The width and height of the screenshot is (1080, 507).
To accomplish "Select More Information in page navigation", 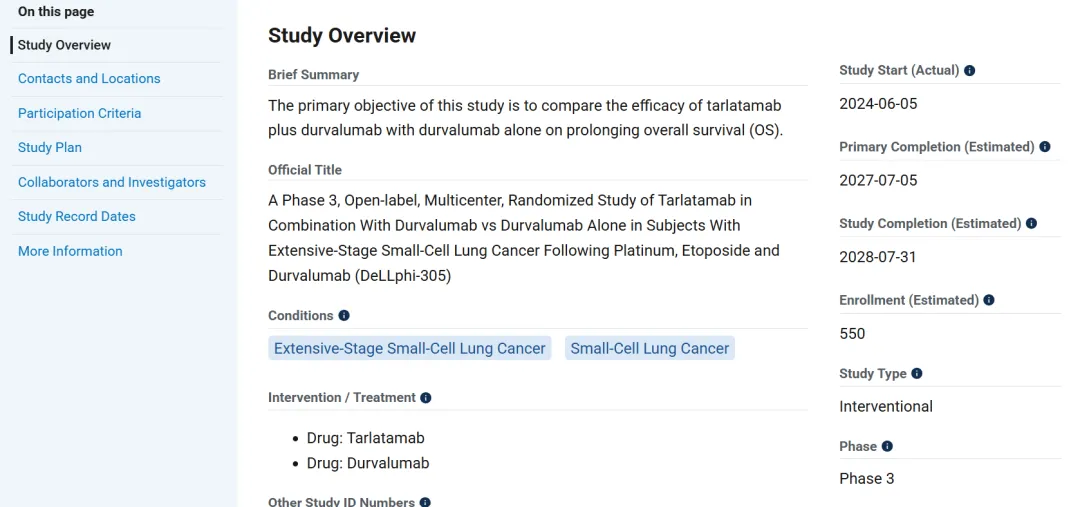I will pyautogui.click(x=70, y=251).
